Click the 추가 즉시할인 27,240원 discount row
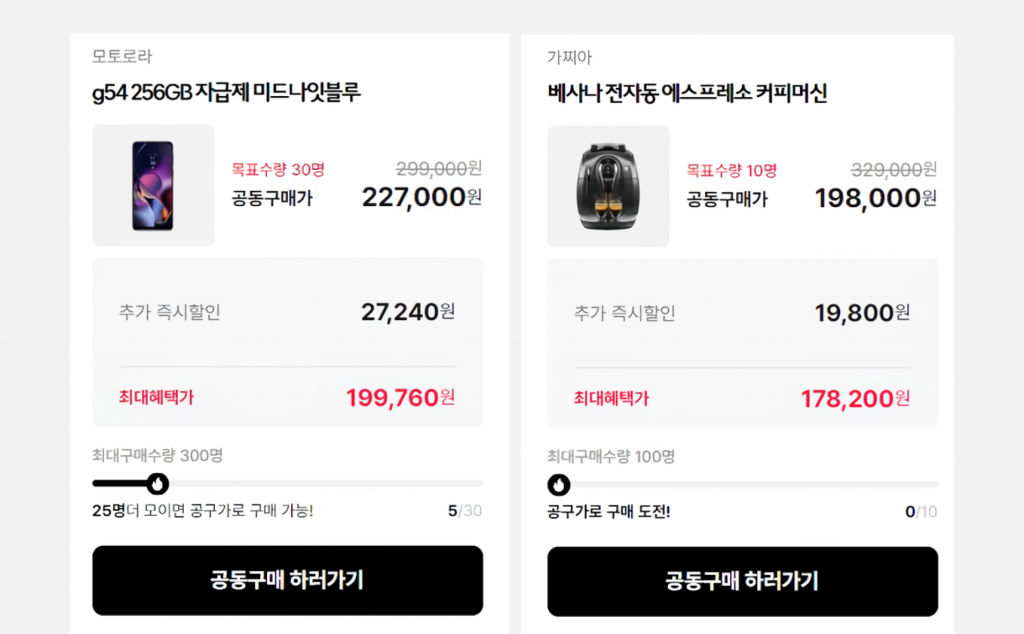The height and width of the screenshot is (634, 1024). coord(288,312)
